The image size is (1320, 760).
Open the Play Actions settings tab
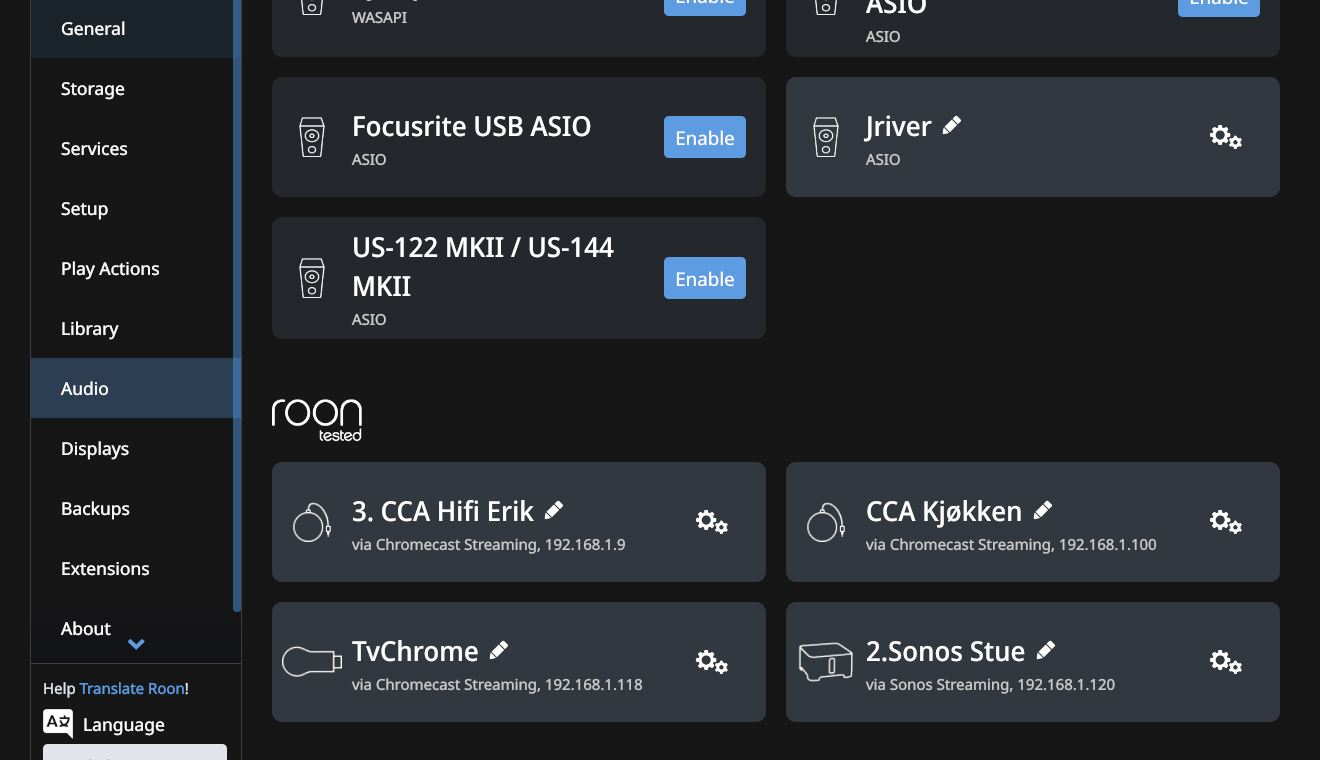[x=110, y=269]
